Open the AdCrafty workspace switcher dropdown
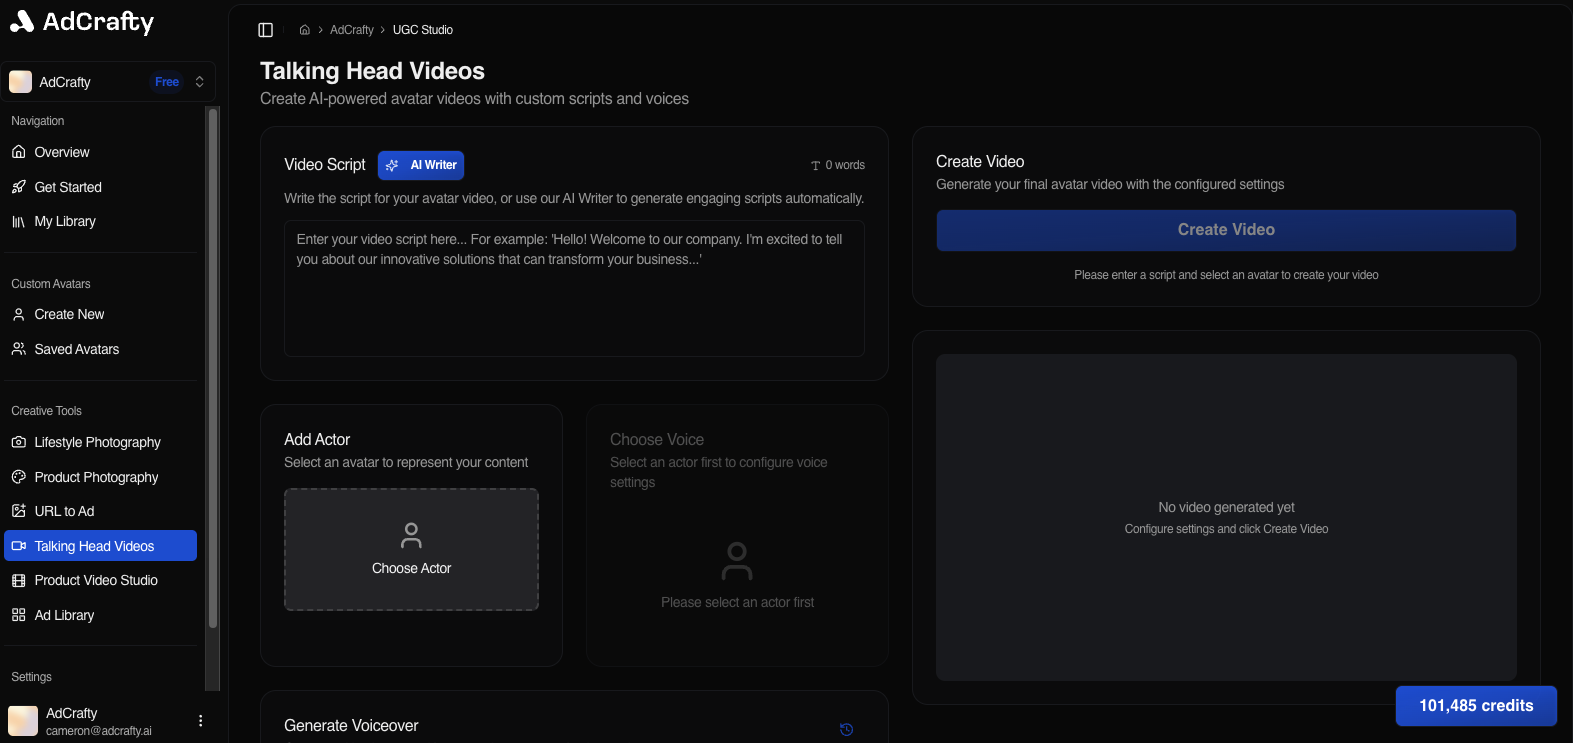This screenshot has width=1573, height=743. (x=108, y=82)
